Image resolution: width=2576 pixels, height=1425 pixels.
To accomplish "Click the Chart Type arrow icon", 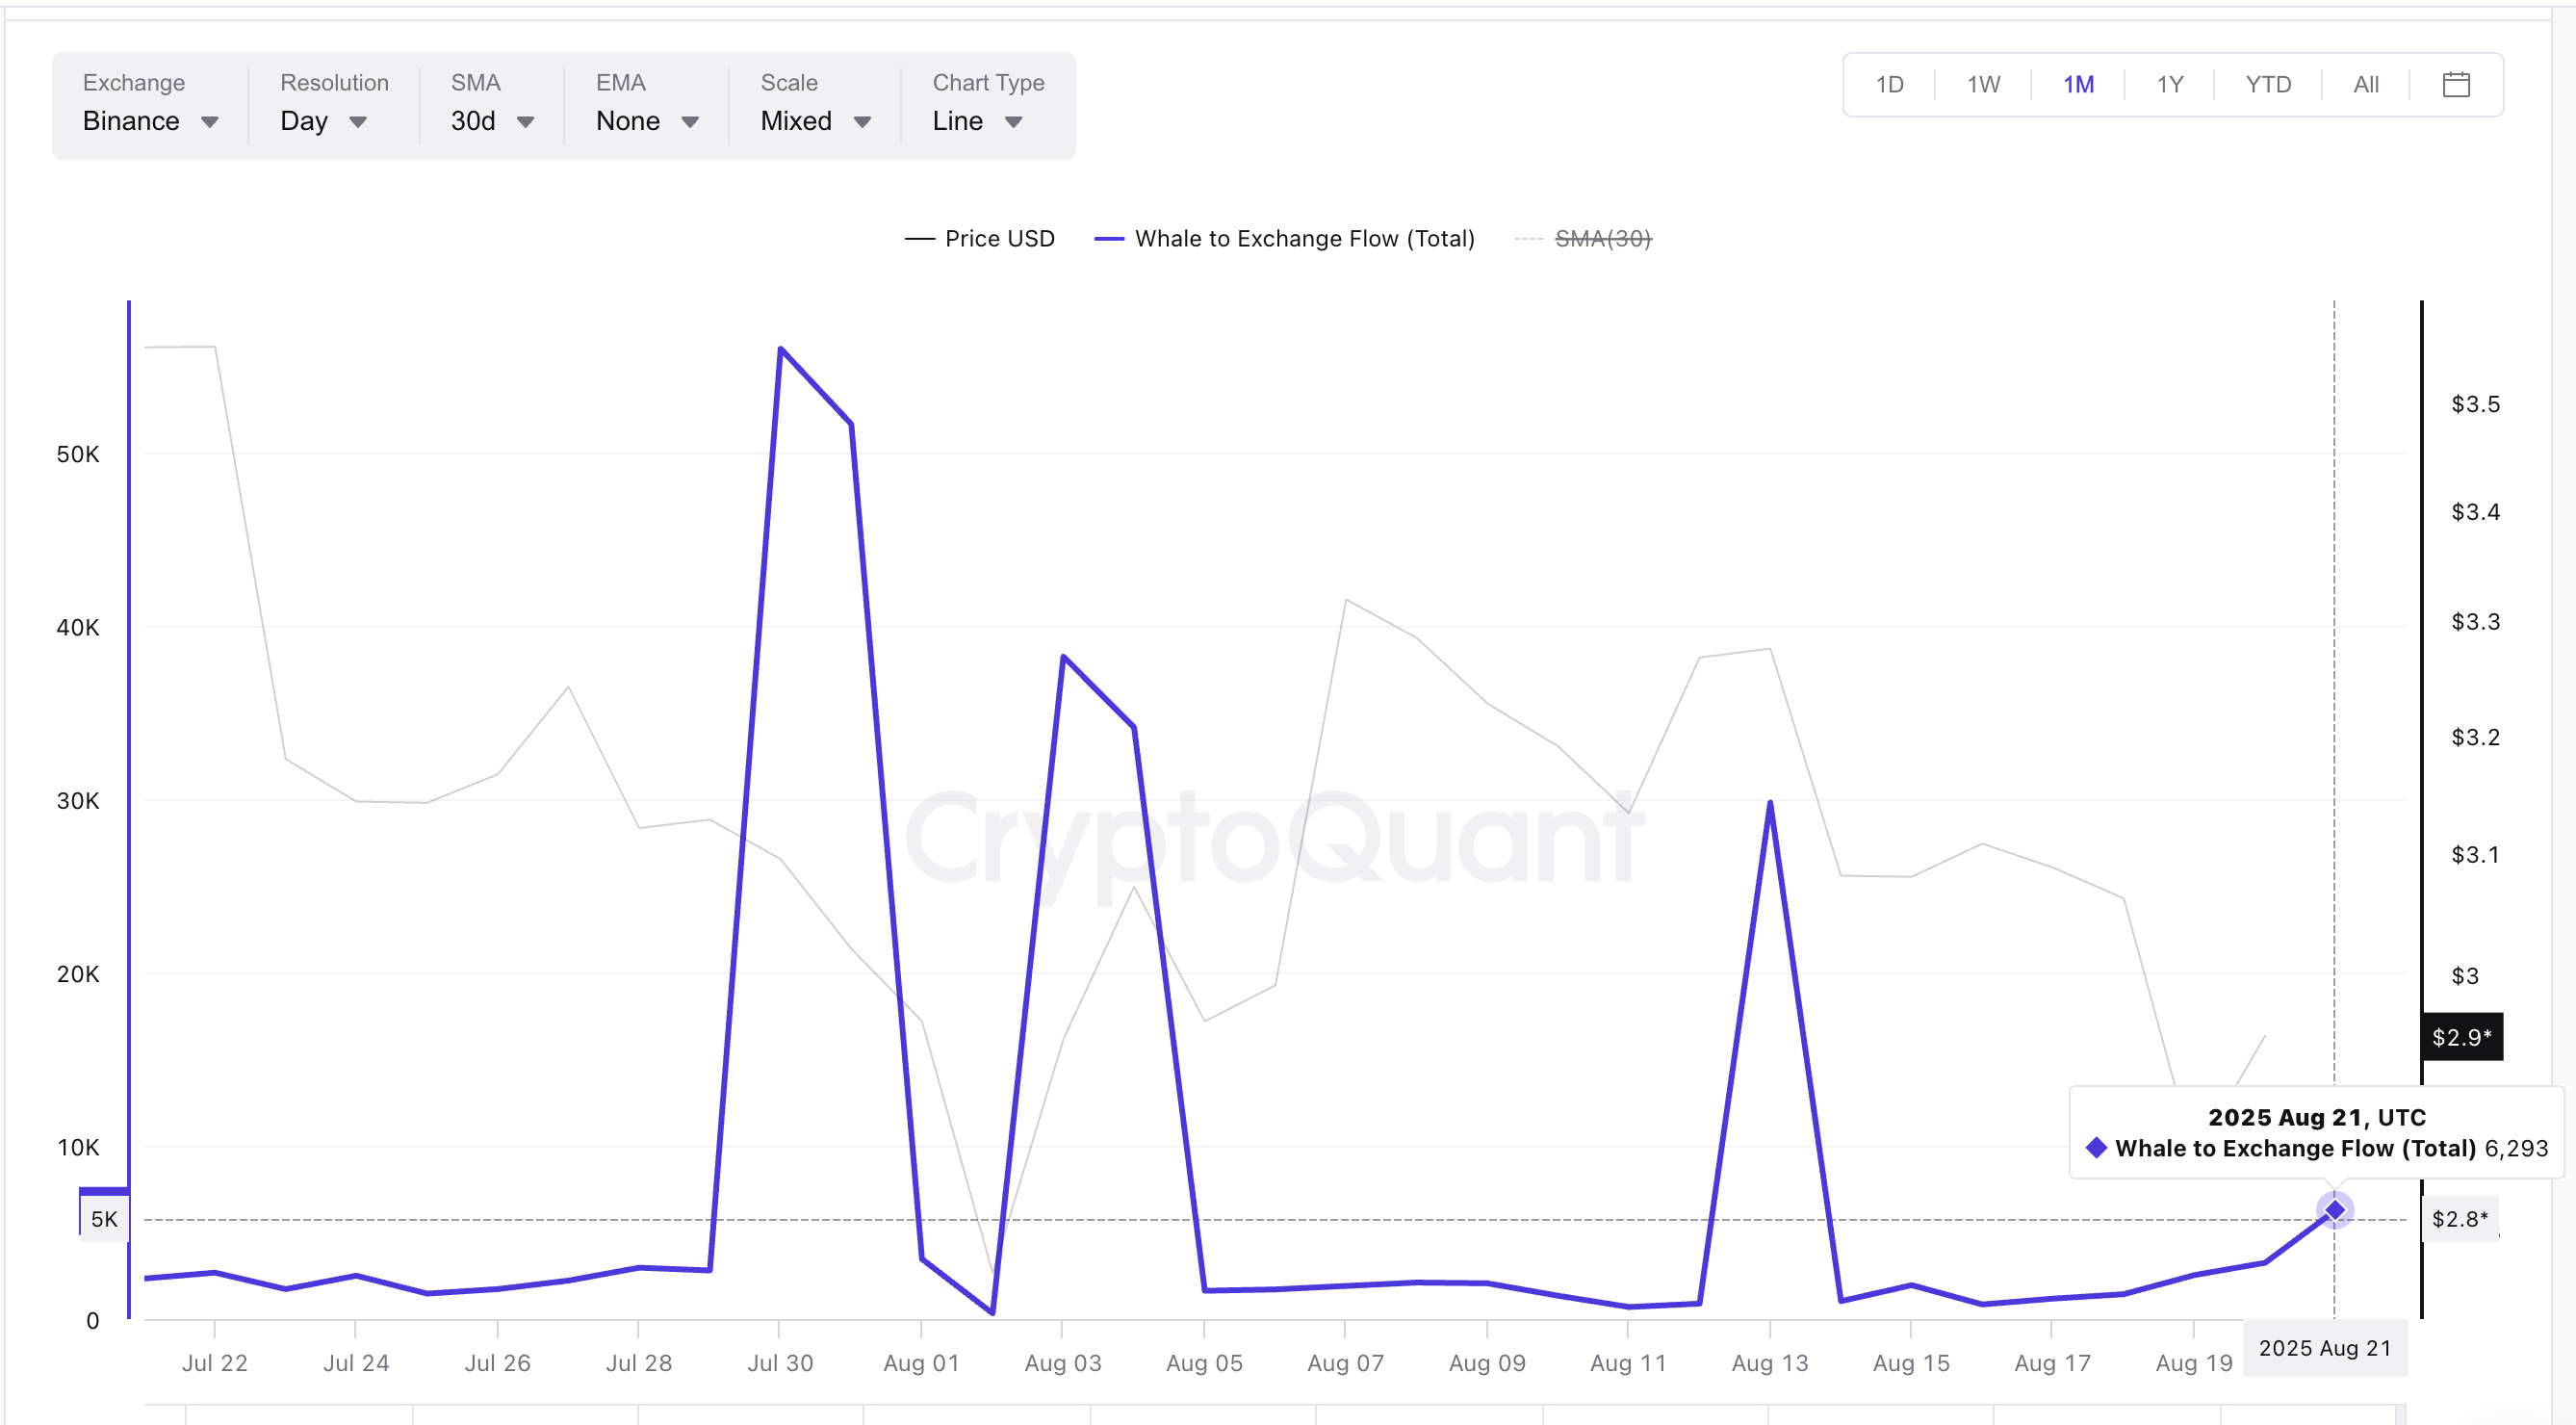I will 1013,122.
